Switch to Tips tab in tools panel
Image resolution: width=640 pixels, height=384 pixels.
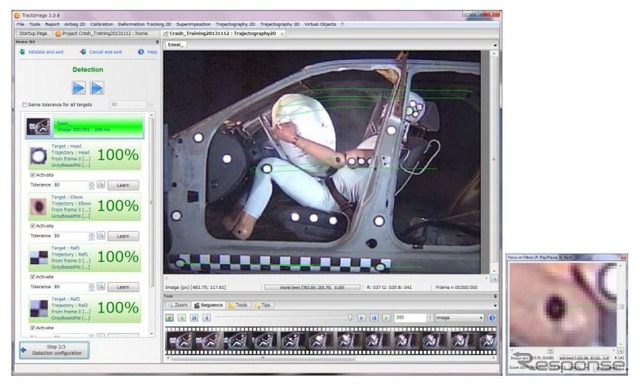262,305
